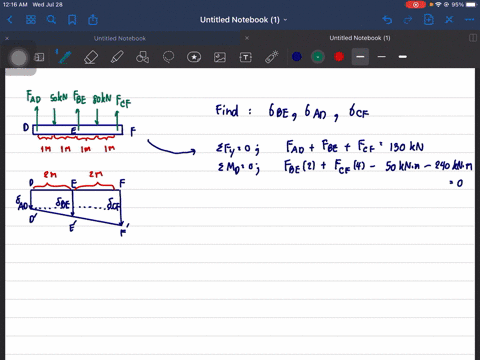Screen dimensions: 480x360
Task: Open the share/export icon
Action: [x=93, y=20]
